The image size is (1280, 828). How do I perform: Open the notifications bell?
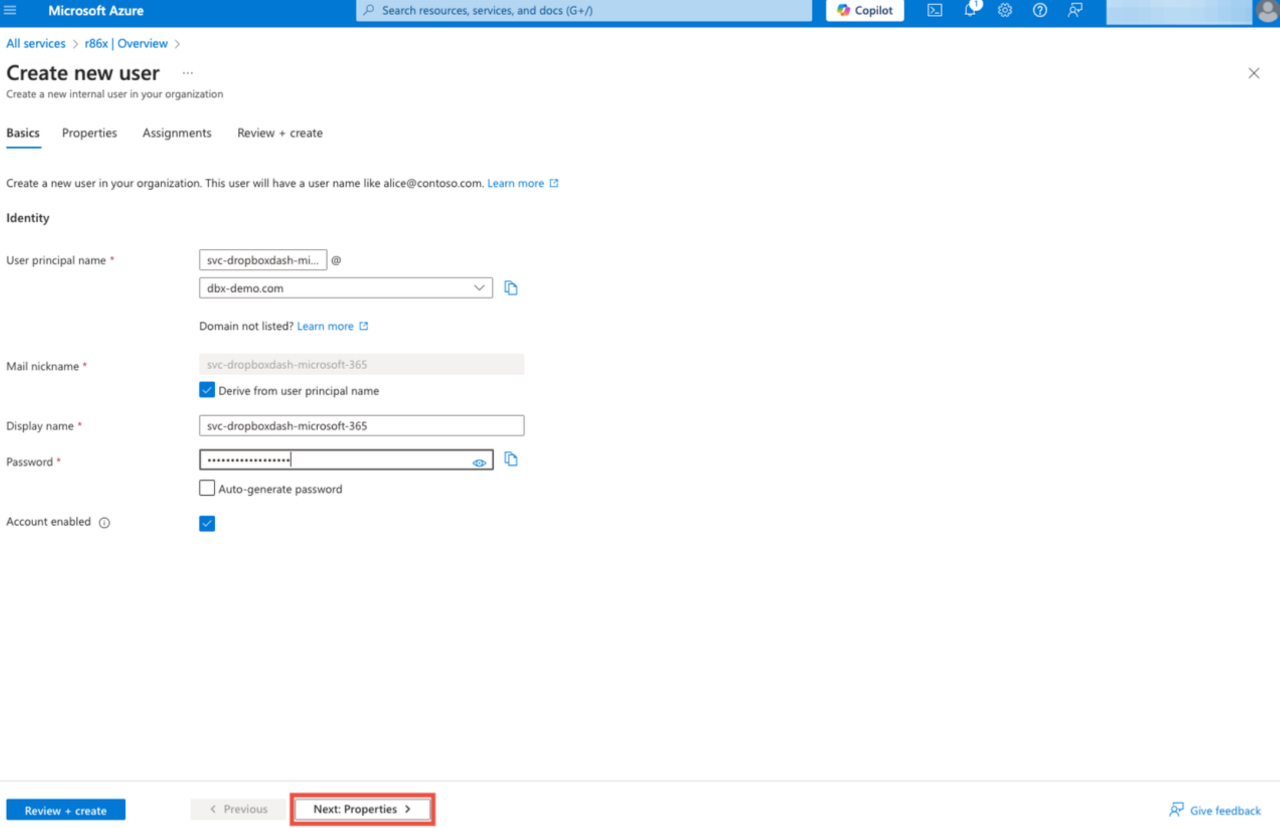[970, 10]
